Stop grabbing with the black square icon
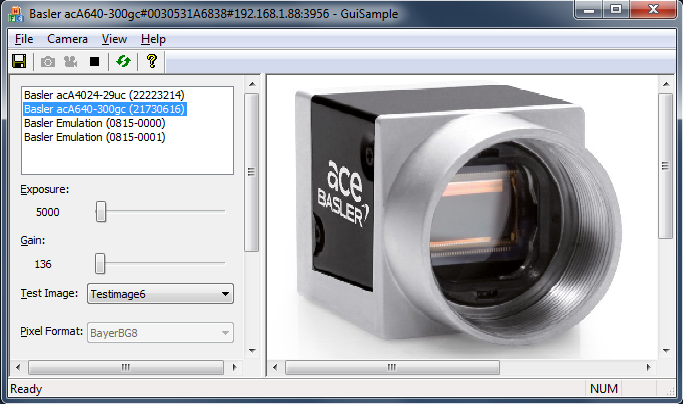The height and width of the screenshot is (404, 683). tap(94, 61)
